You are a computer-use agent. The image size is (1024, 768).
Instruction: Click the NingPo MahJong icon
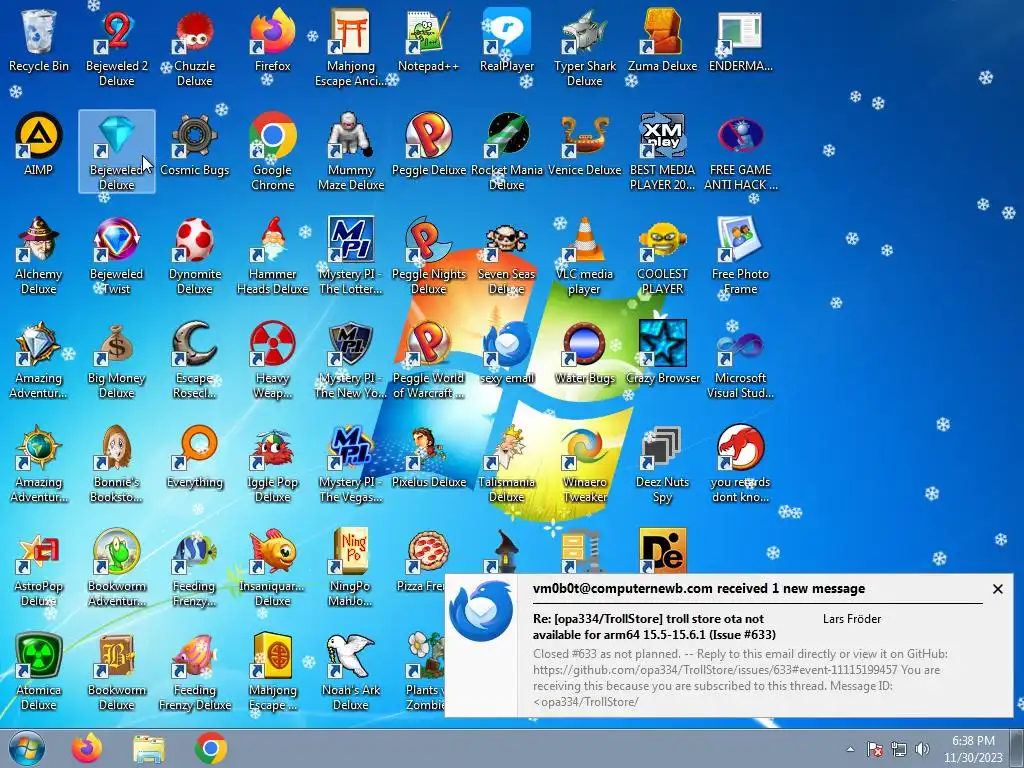click(351, 568)
